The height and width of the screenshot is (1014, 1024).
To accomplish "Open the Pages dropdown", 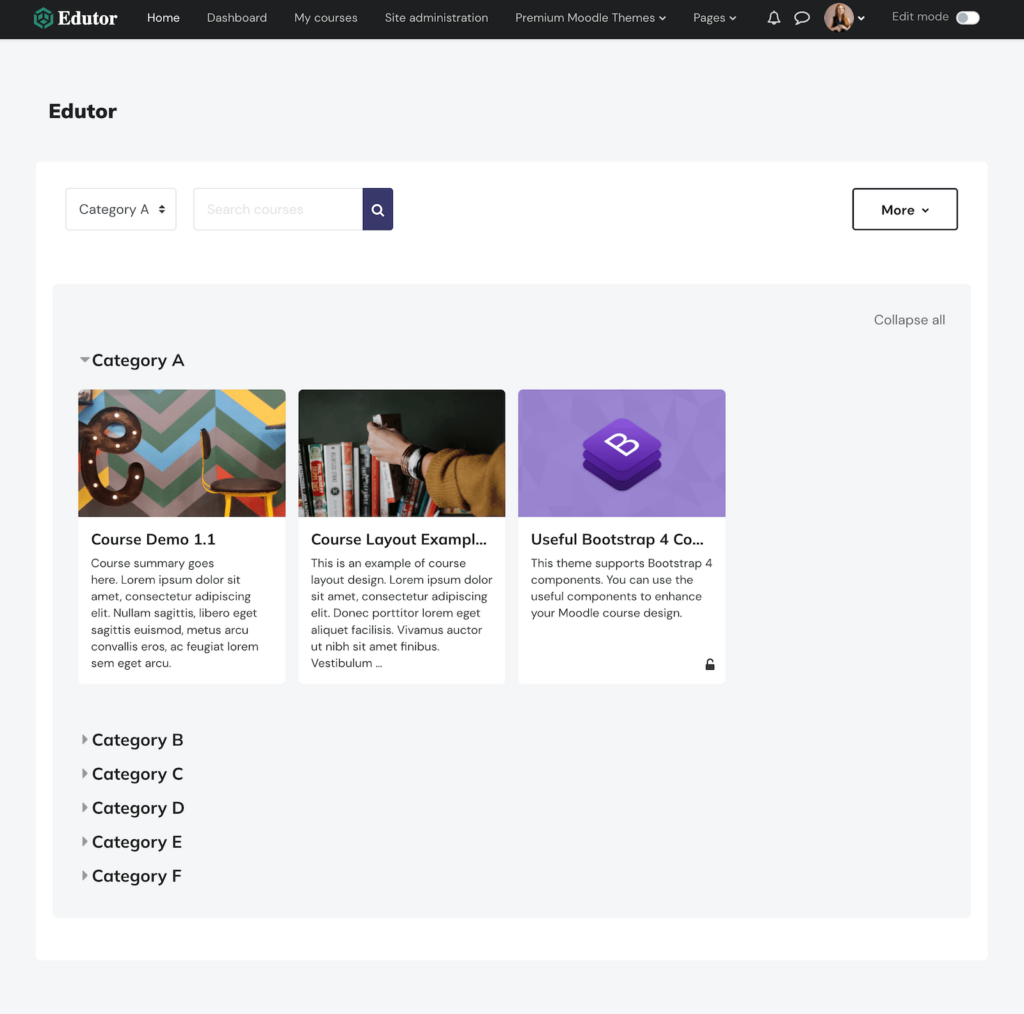I will pyautogui.click(x=714, y=18).
